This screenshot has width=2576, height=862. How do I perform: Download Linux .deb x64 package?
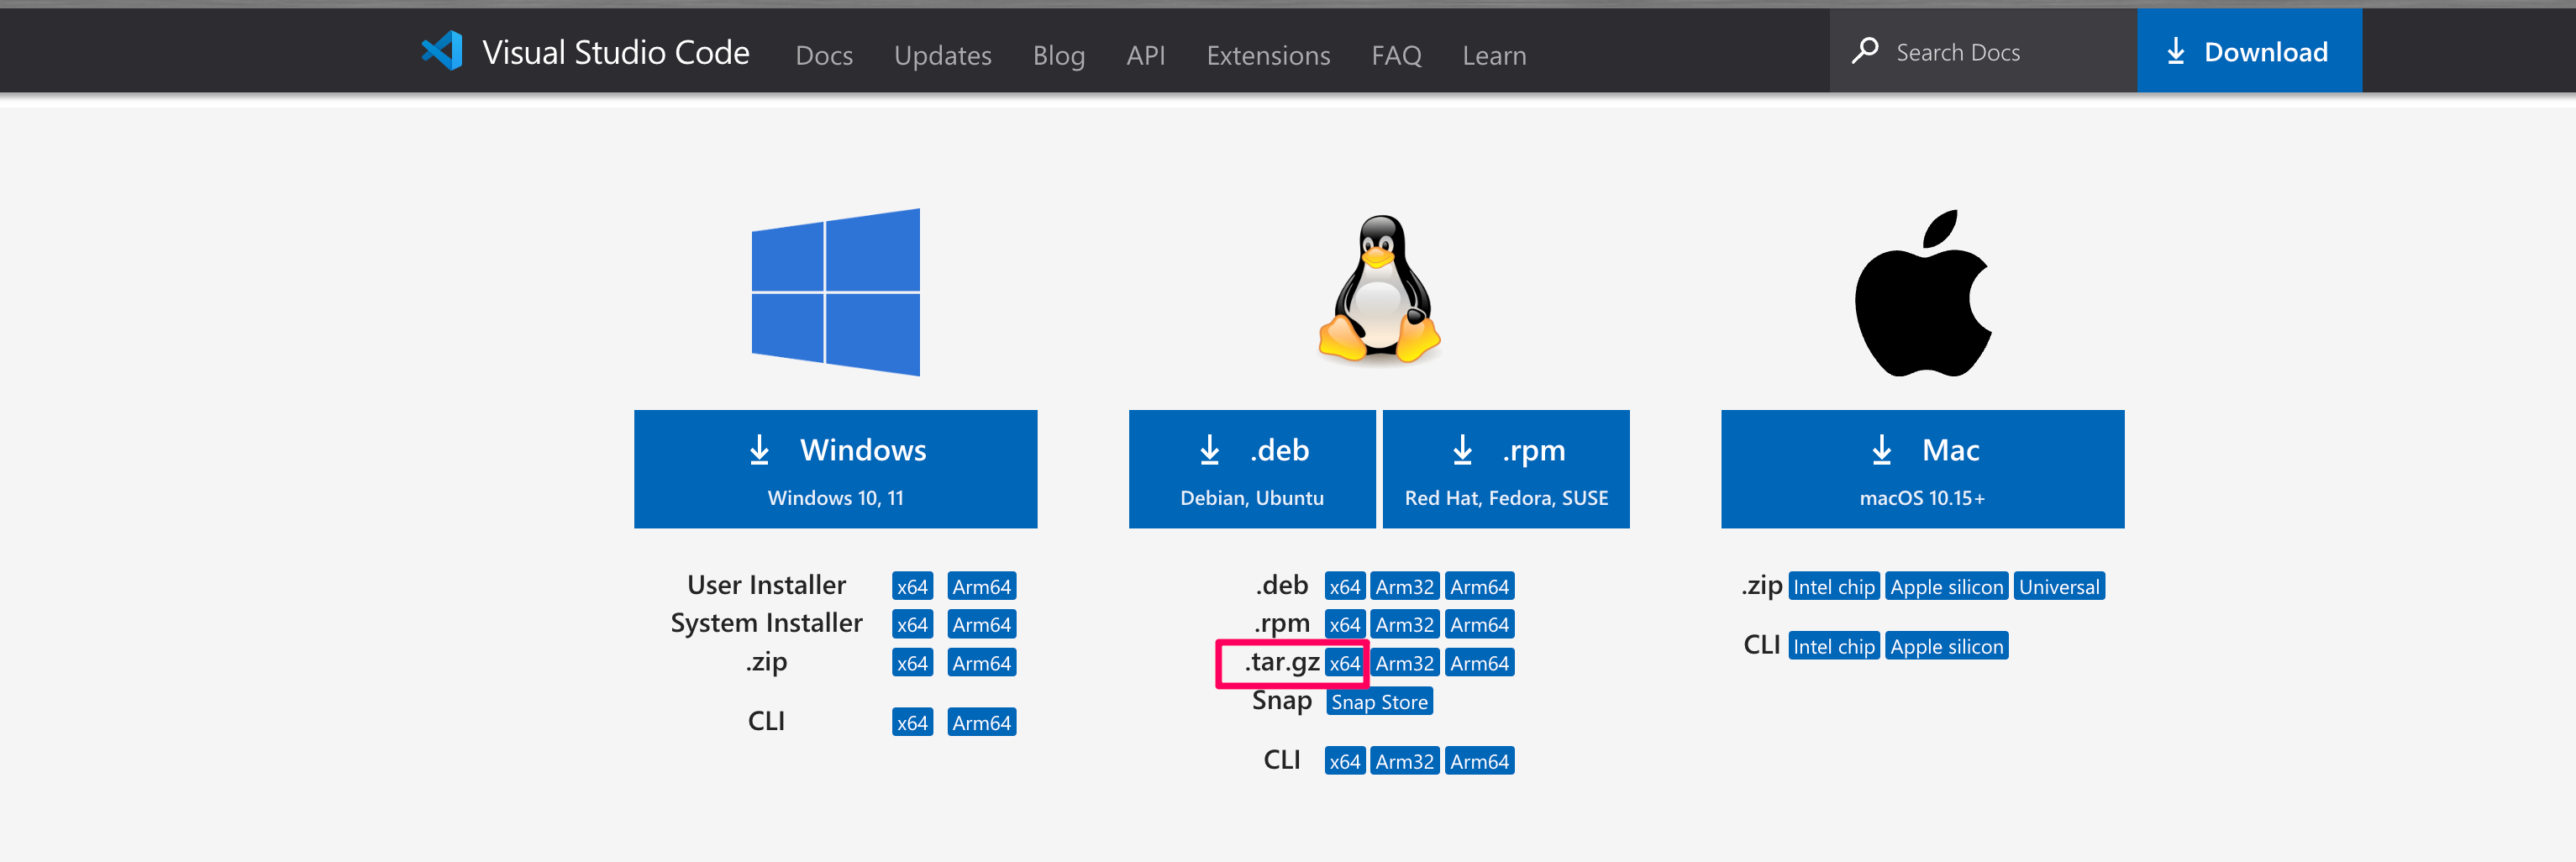coord(1345,586)
